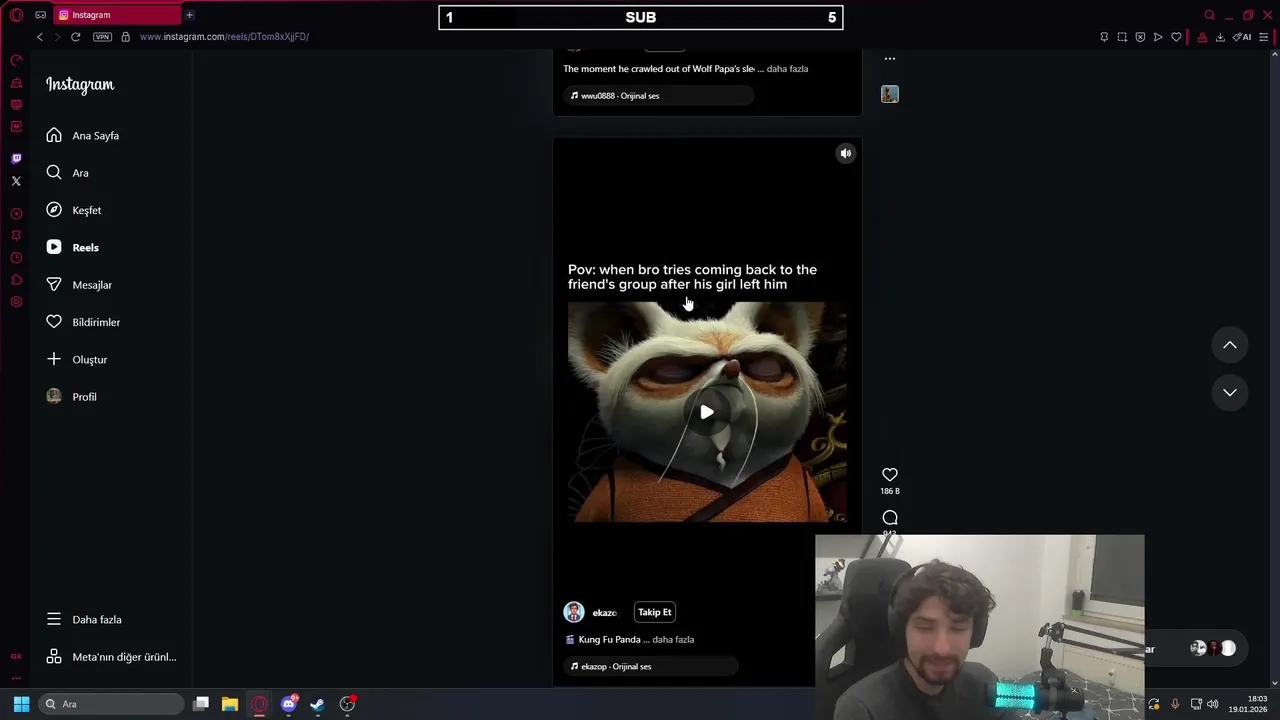This screenshot has height=720, width=1280.
Task: Go back in browser history
Action: click(x=40, y=37)
